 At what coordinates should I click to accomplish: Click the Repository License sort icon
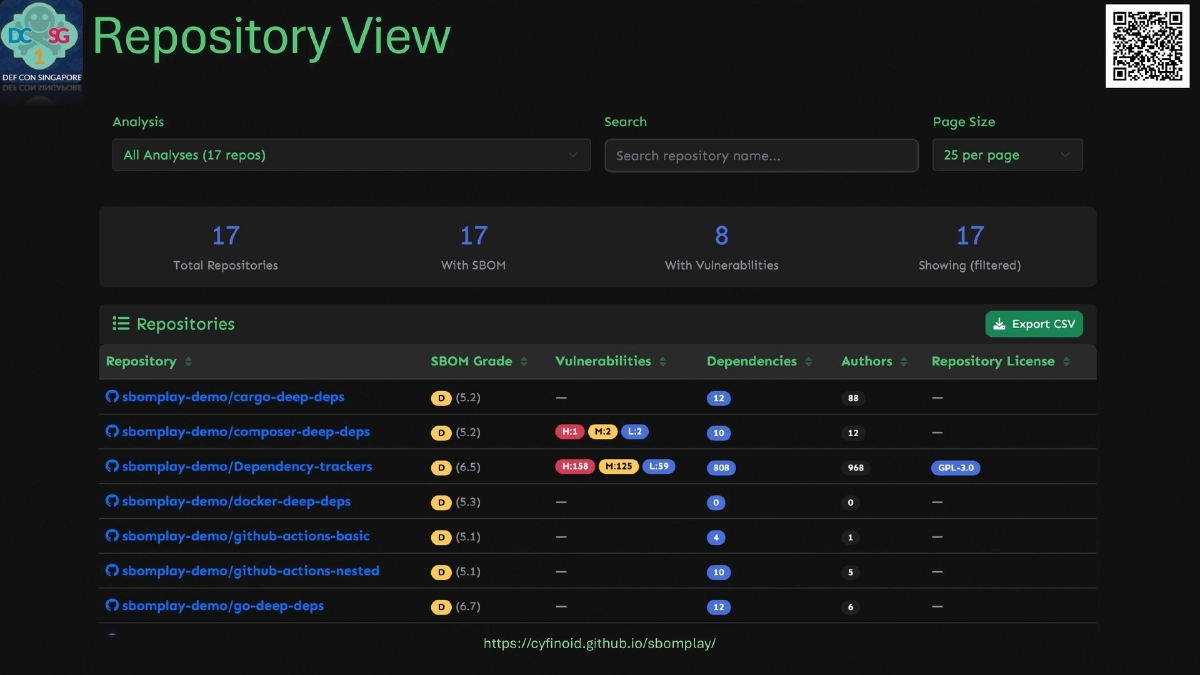coord(1066,362)
